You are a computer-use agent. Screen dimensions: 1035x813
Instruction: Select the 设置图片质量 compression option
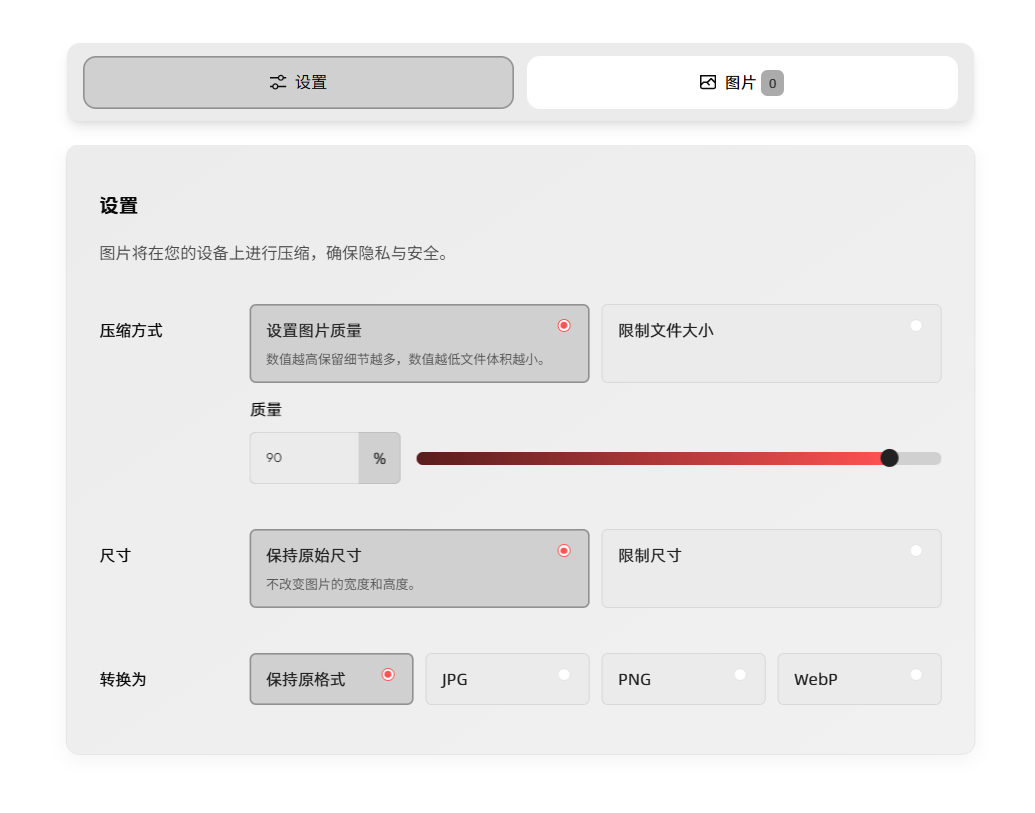click(x=419, y=343)
